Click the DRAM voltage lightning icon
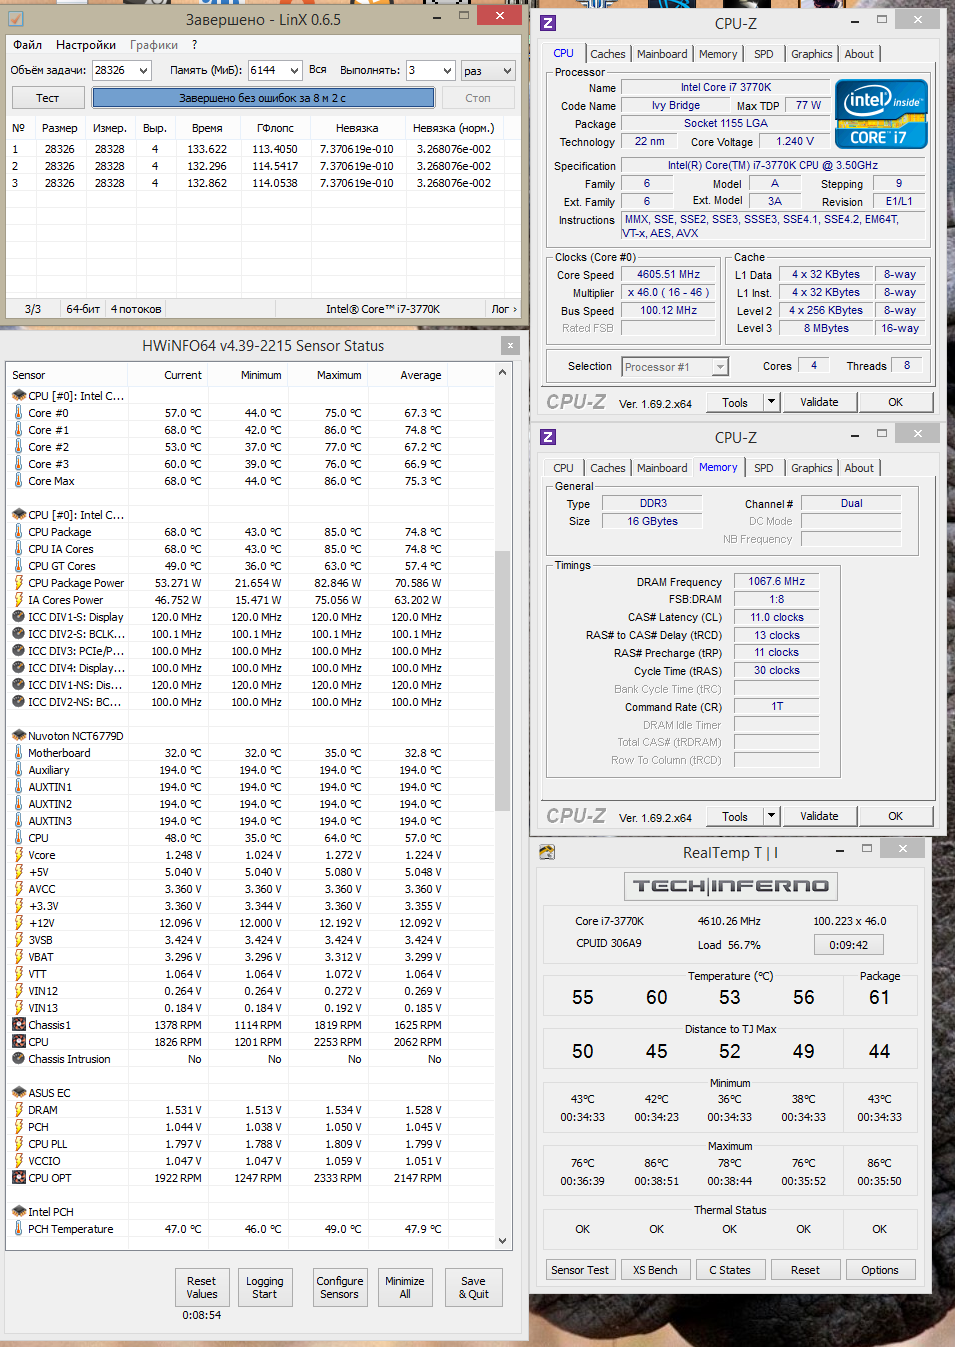This screenshot has width=955, height=1347. pos(18,1110)
